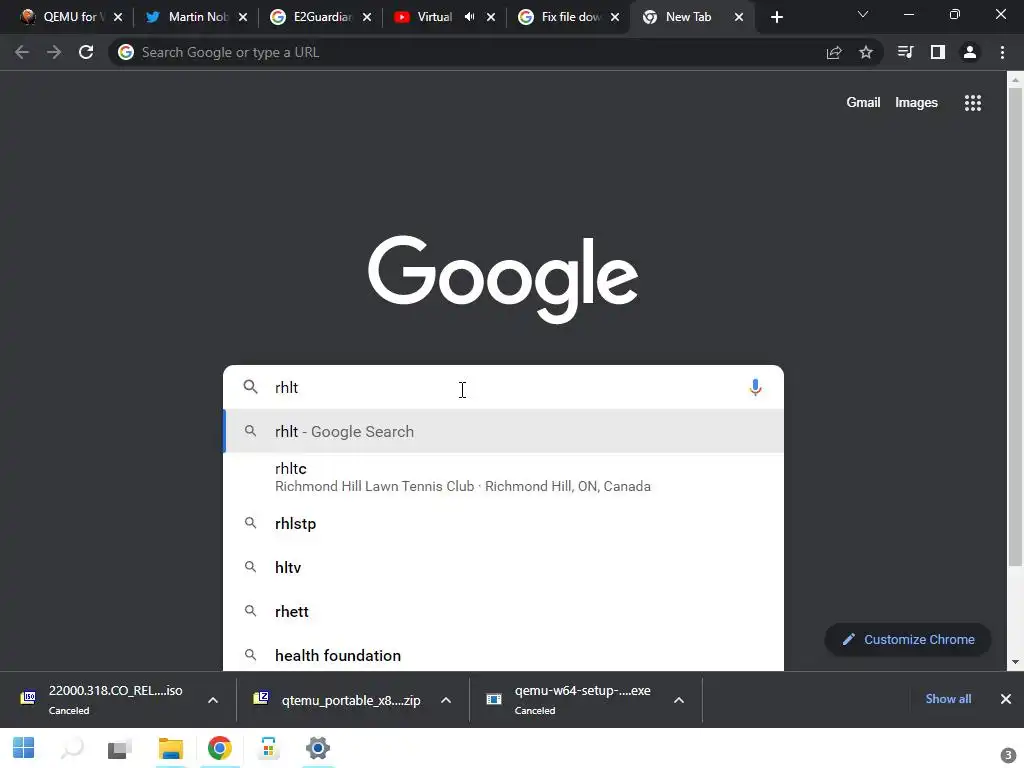The height and width of the screenshot is (768, 1024).
Task: Open the notification count badge
Action: click(x=1008, y=756)
